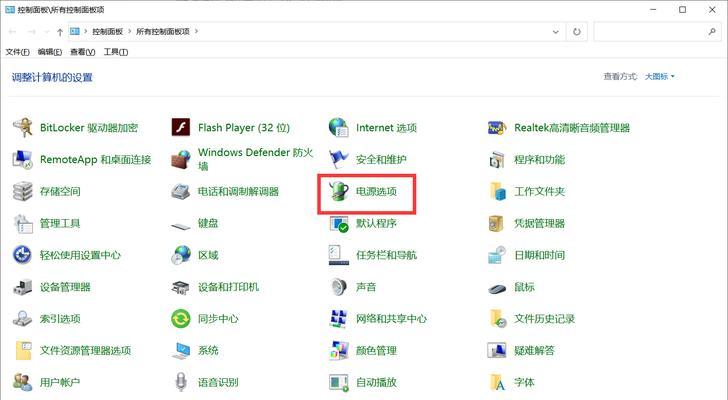728x400 pixels.
Task: Click the 用户帐户 text label
Action: (60, 382)
